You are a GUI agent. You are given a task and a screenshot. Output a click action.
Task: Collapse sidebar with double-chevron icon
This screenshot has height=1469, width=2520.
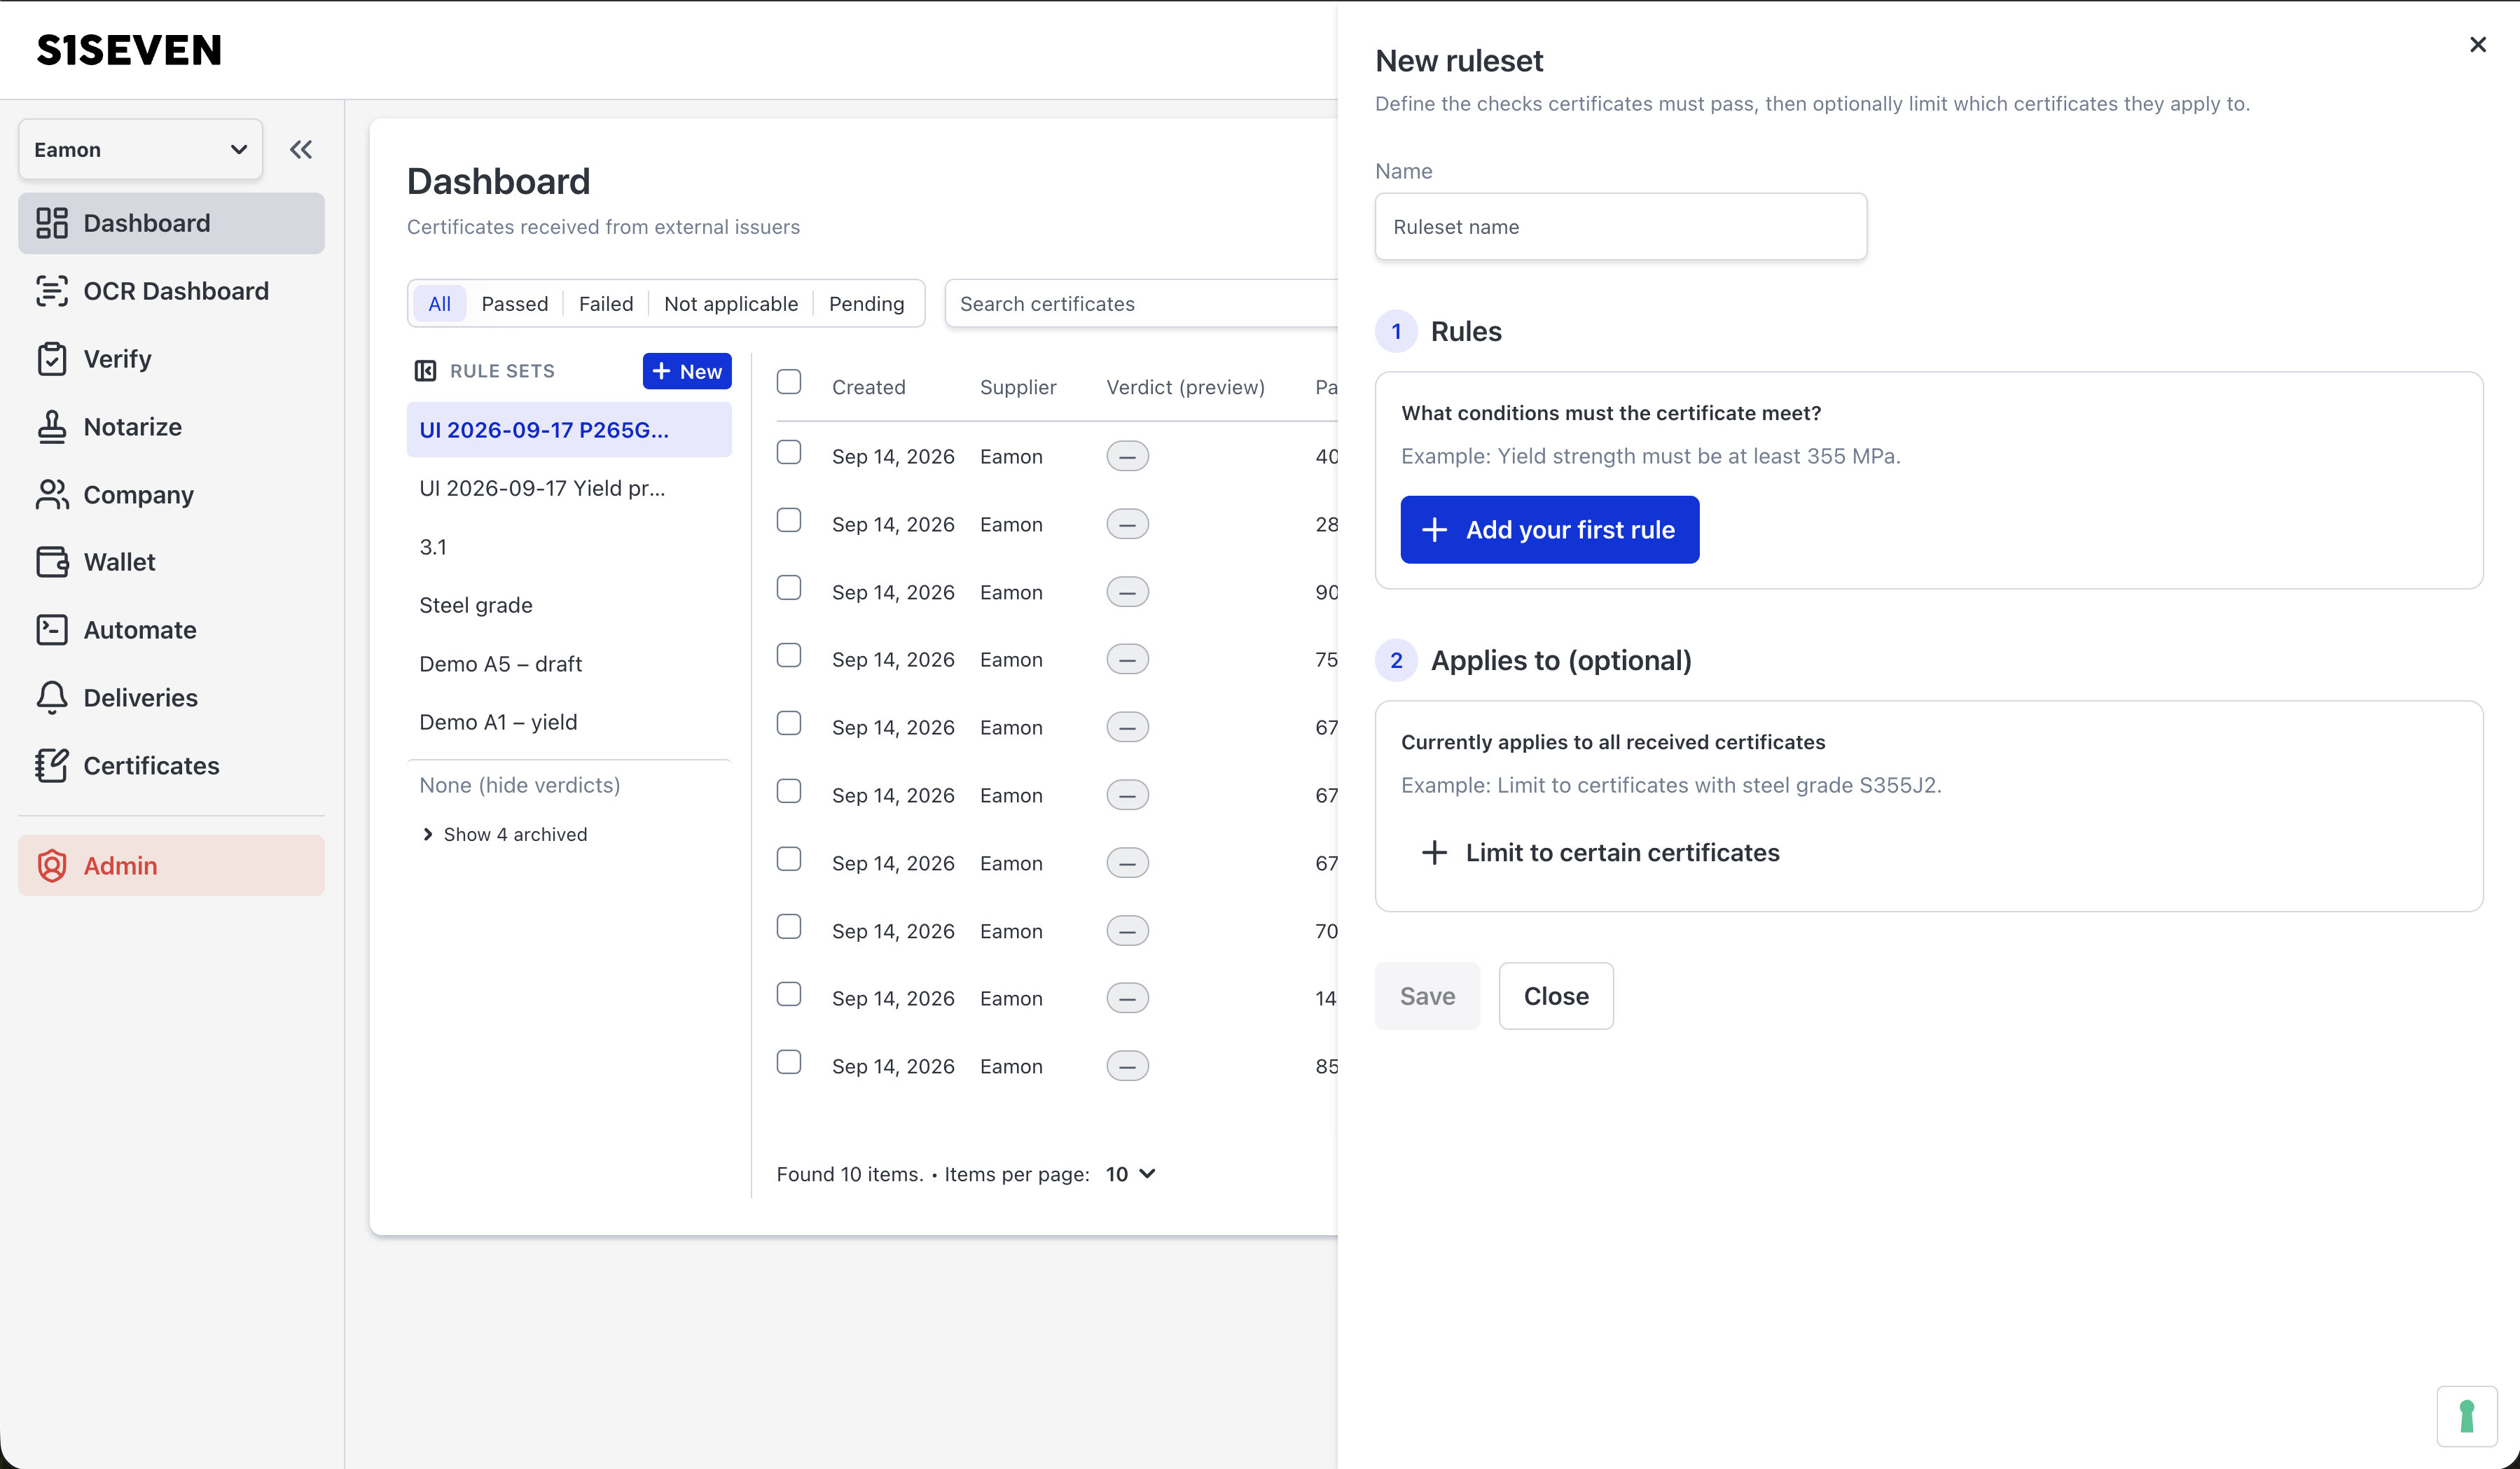point(301,150)
